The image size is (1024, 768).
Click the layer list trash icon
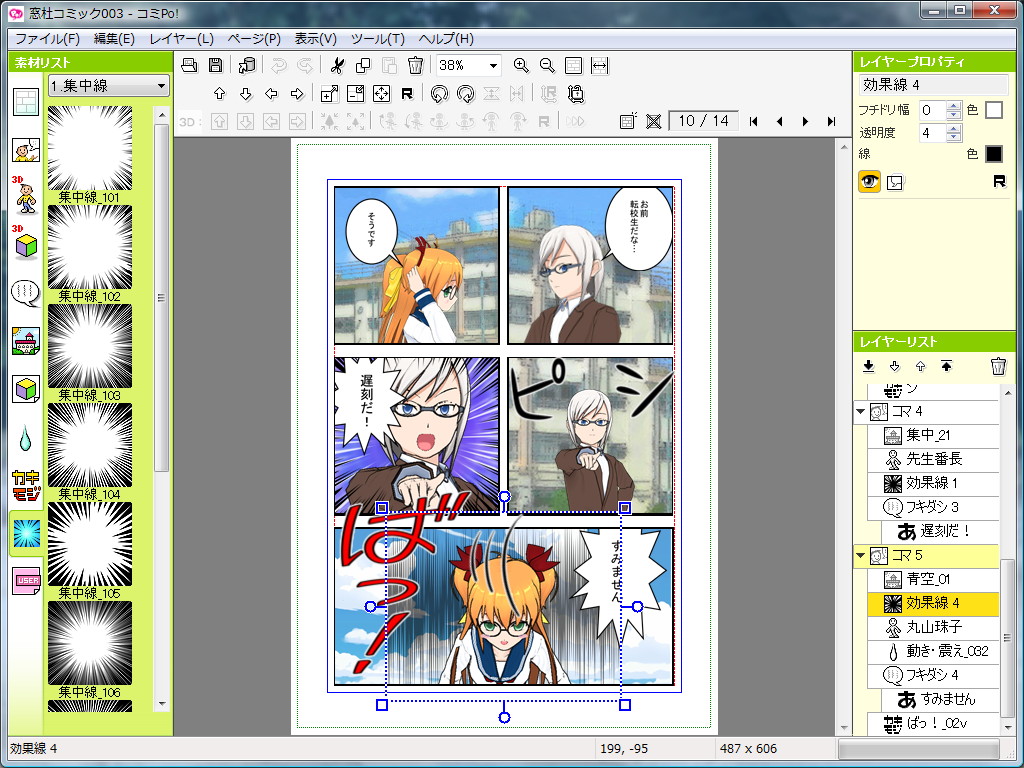pyautogui.click(x=998, y=366)
